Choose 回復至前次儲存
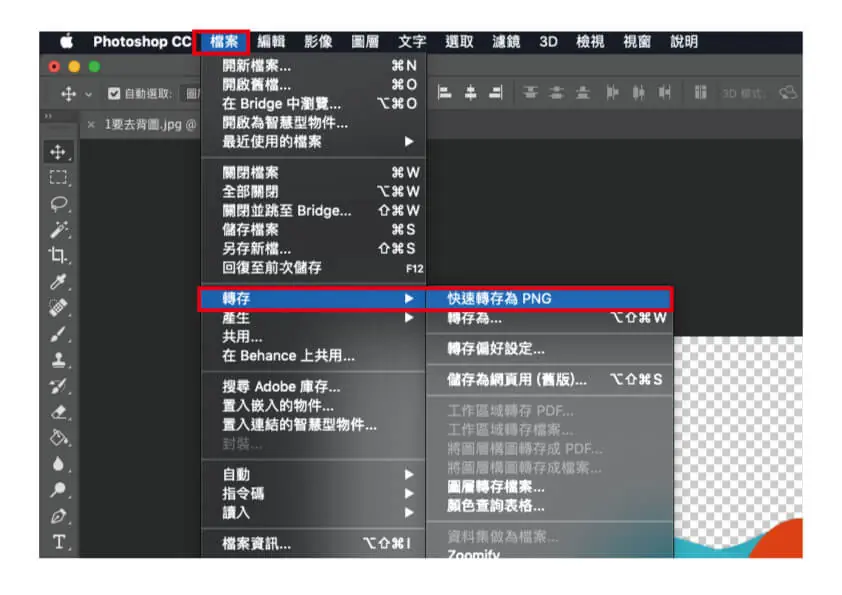842x595 pixels. (314, 268)
